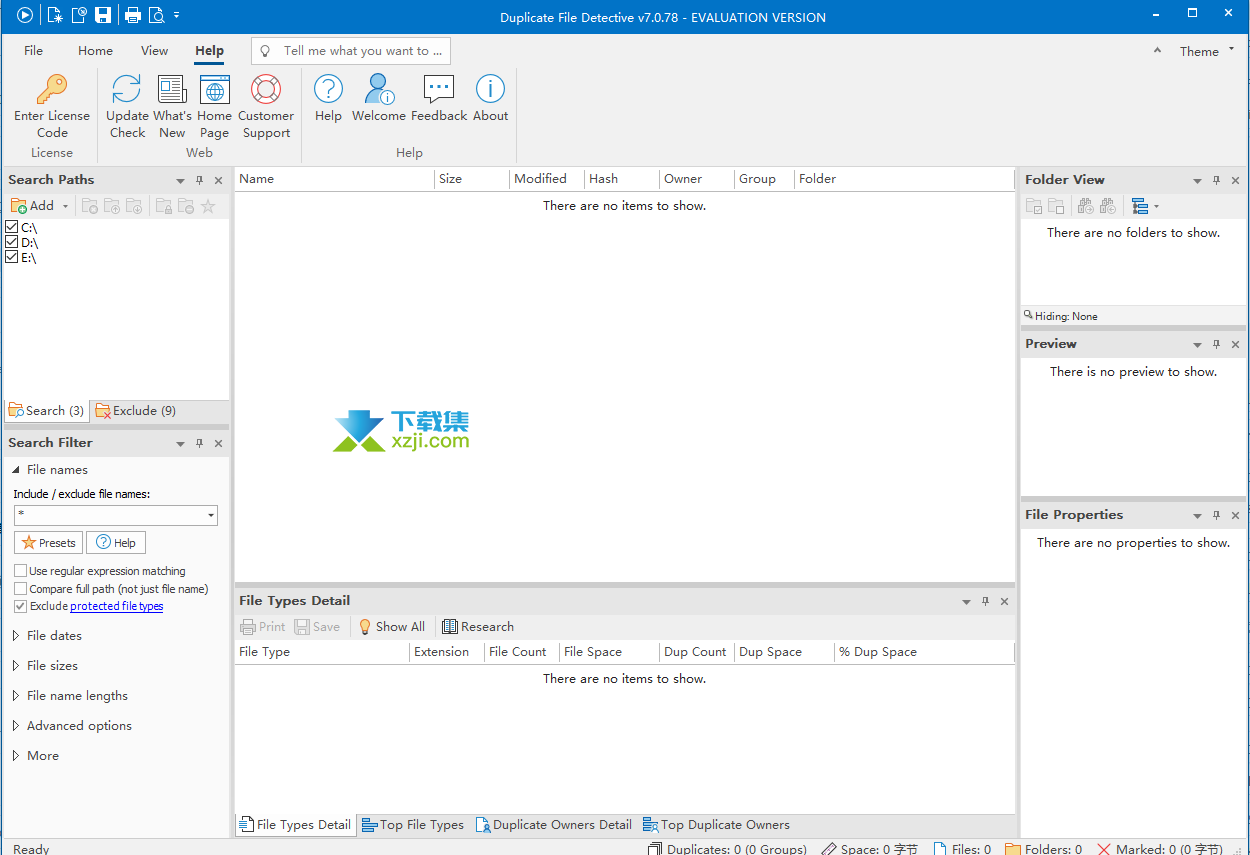Expand the File dates section
Image resolution: width=1250 pixels, height=855 pixels.
coord(16,636)
